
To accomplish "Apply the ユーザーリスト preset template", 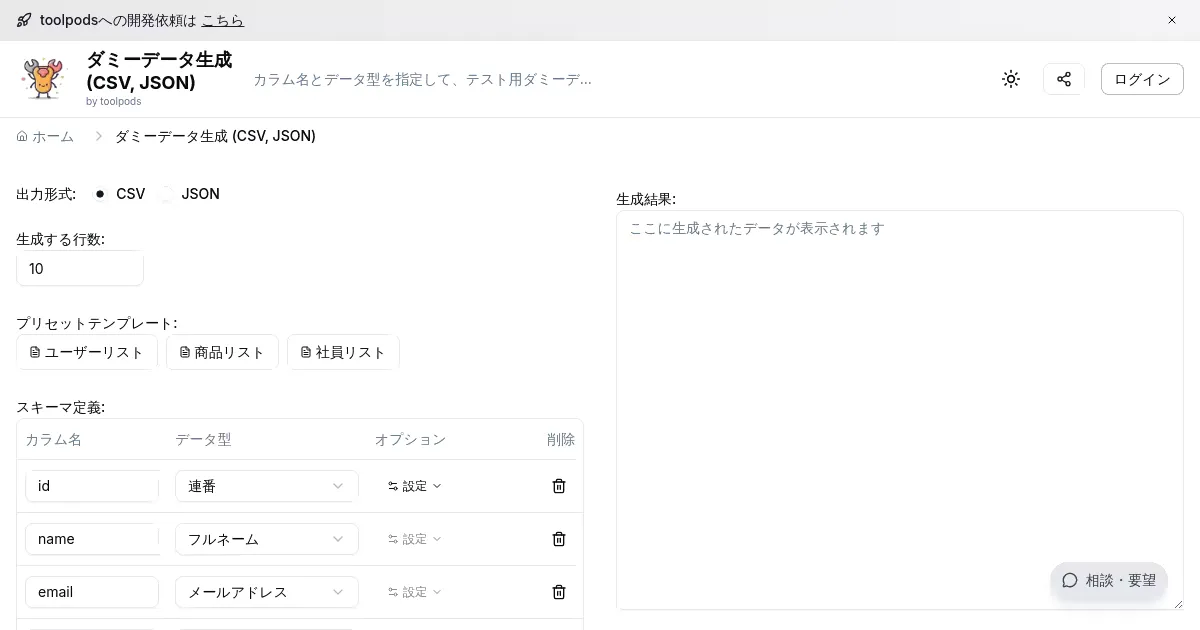I will (87, 352).
